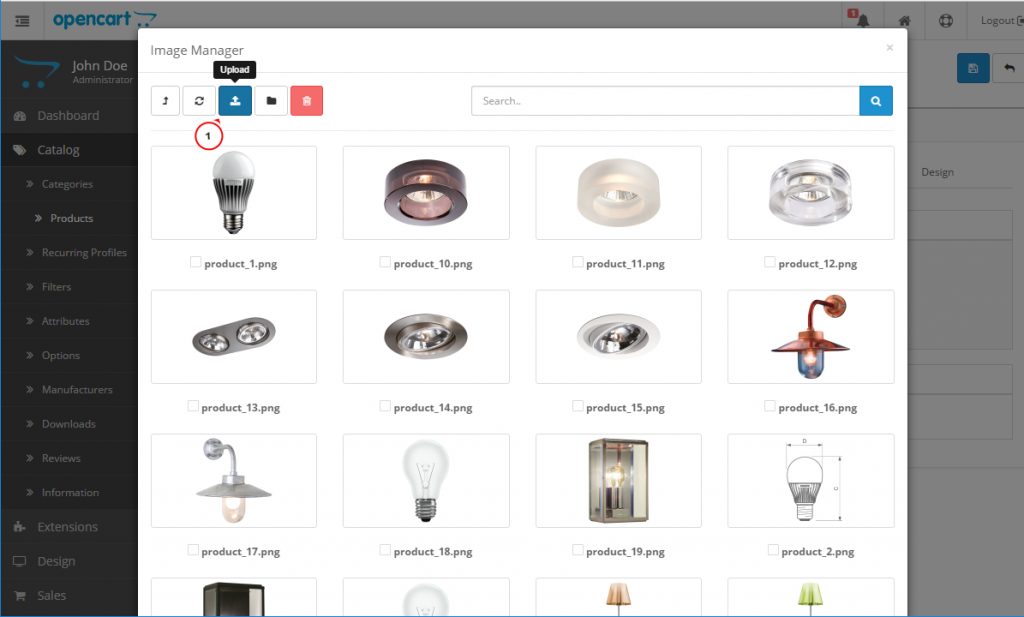Click the chevron beside Options

tap(29, 355)
